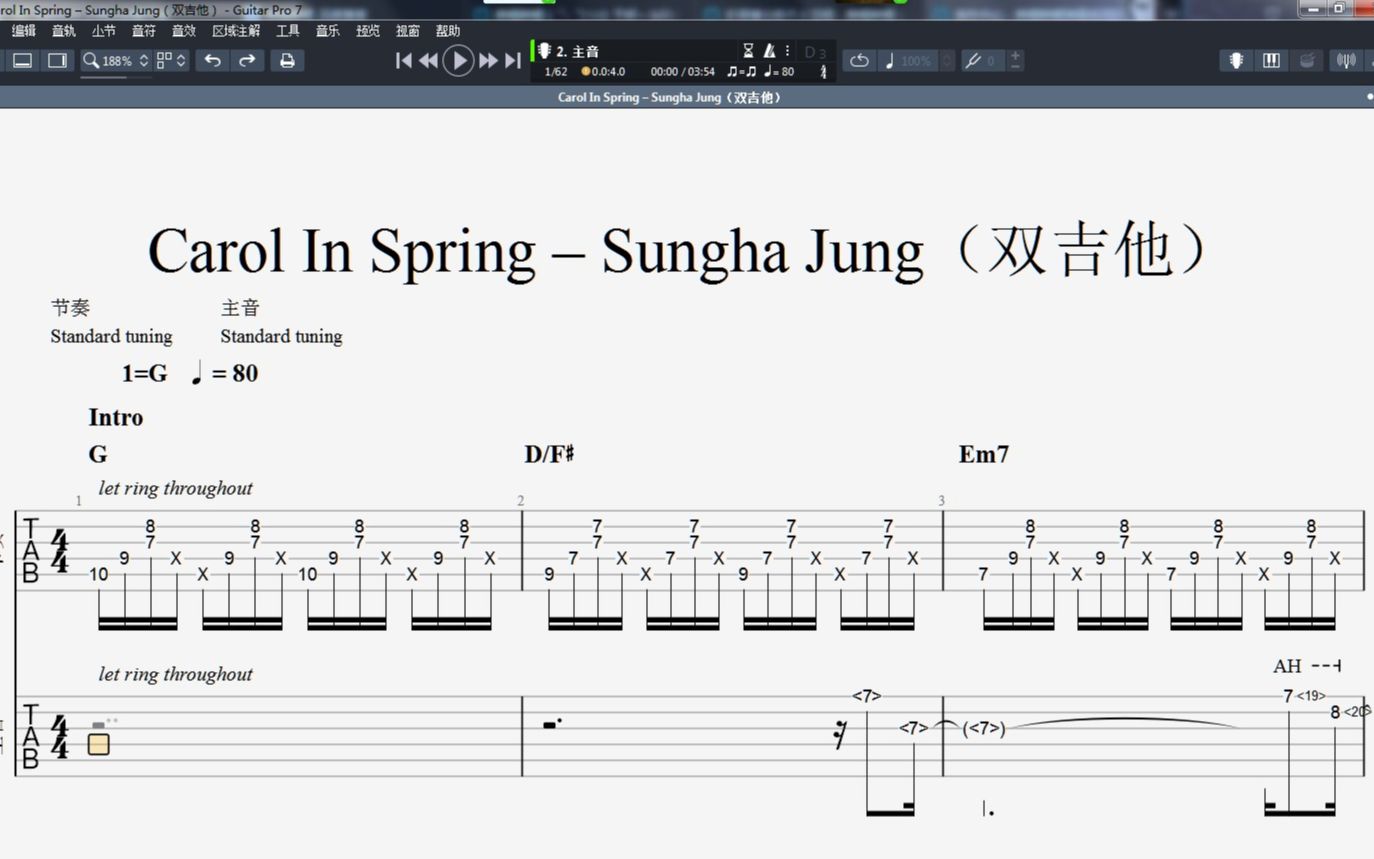Click the upper let ring throughout annotation
The width and height of the screenshot is (1374, 859).
click(x=175, y=488)
